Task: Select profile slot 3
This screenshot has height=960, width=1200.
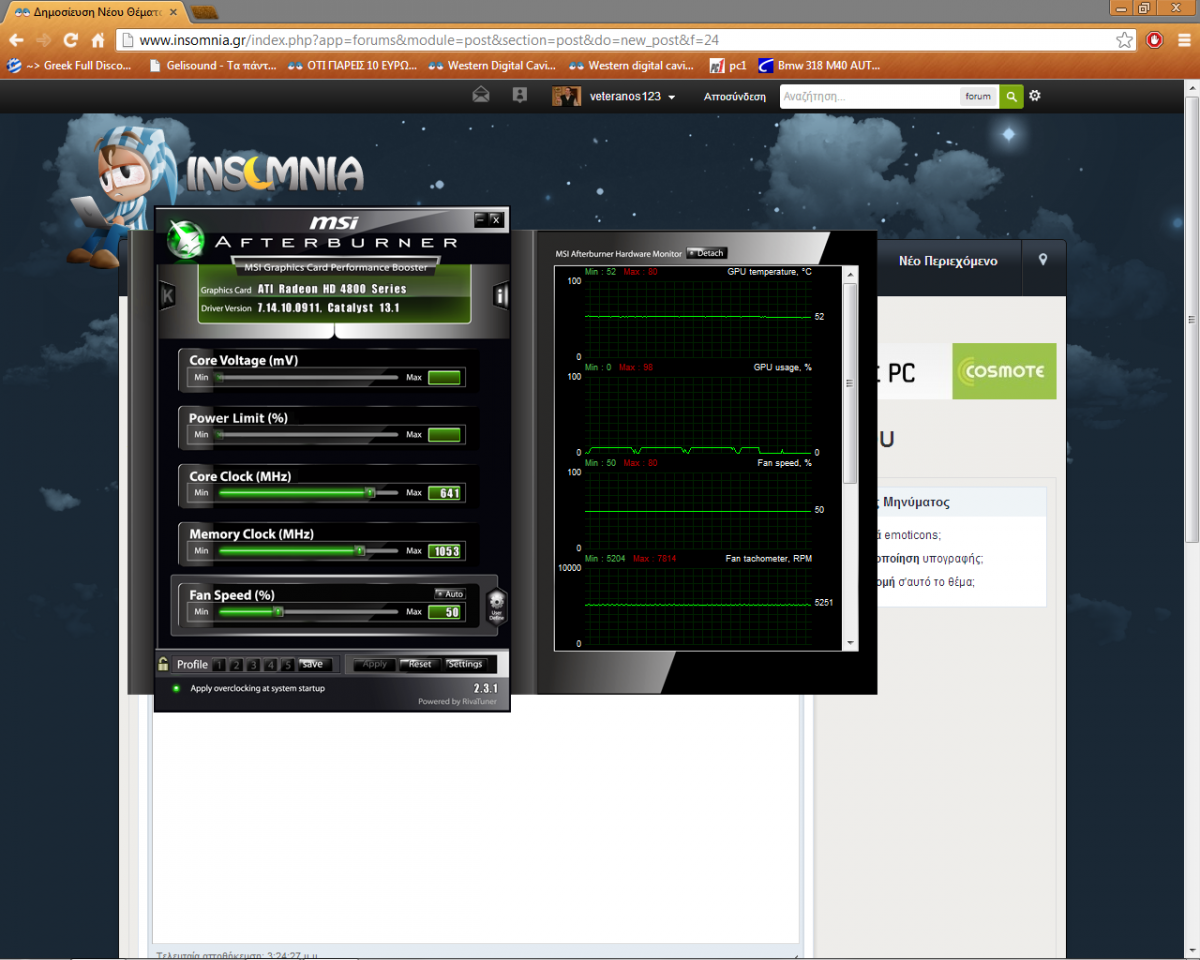Action: pos(254,664)
